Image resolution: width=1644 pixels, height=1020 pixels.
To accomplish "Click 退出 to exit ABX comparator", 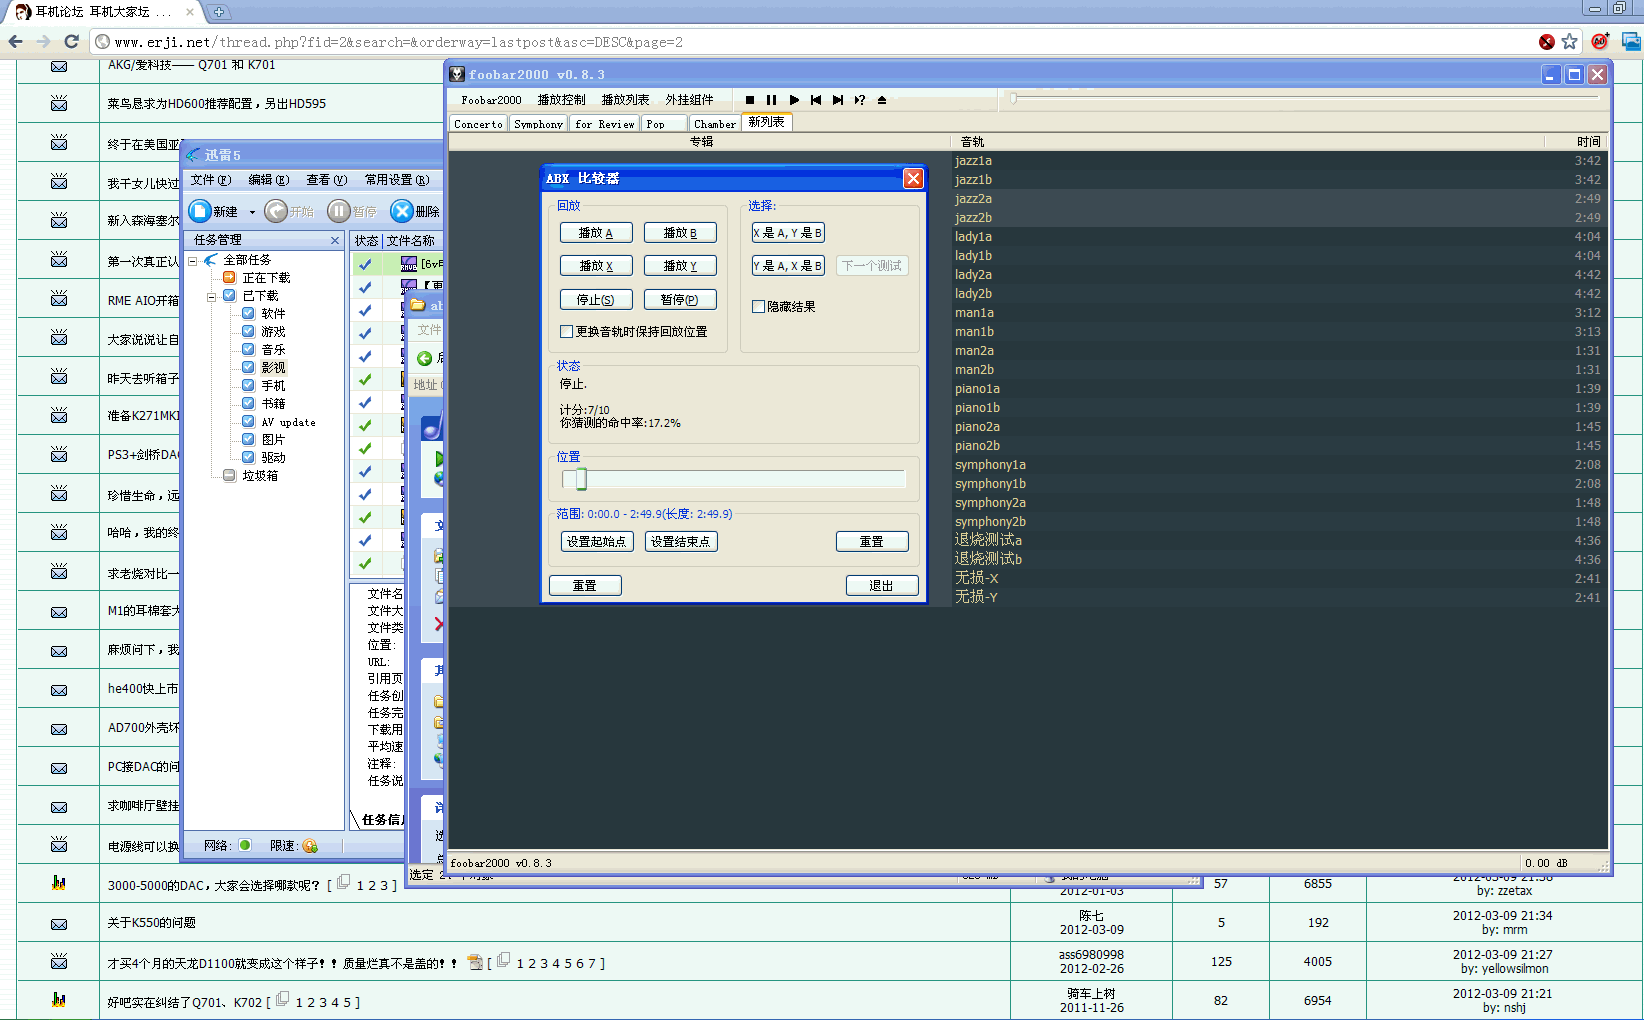I will [x=882, y=585].
